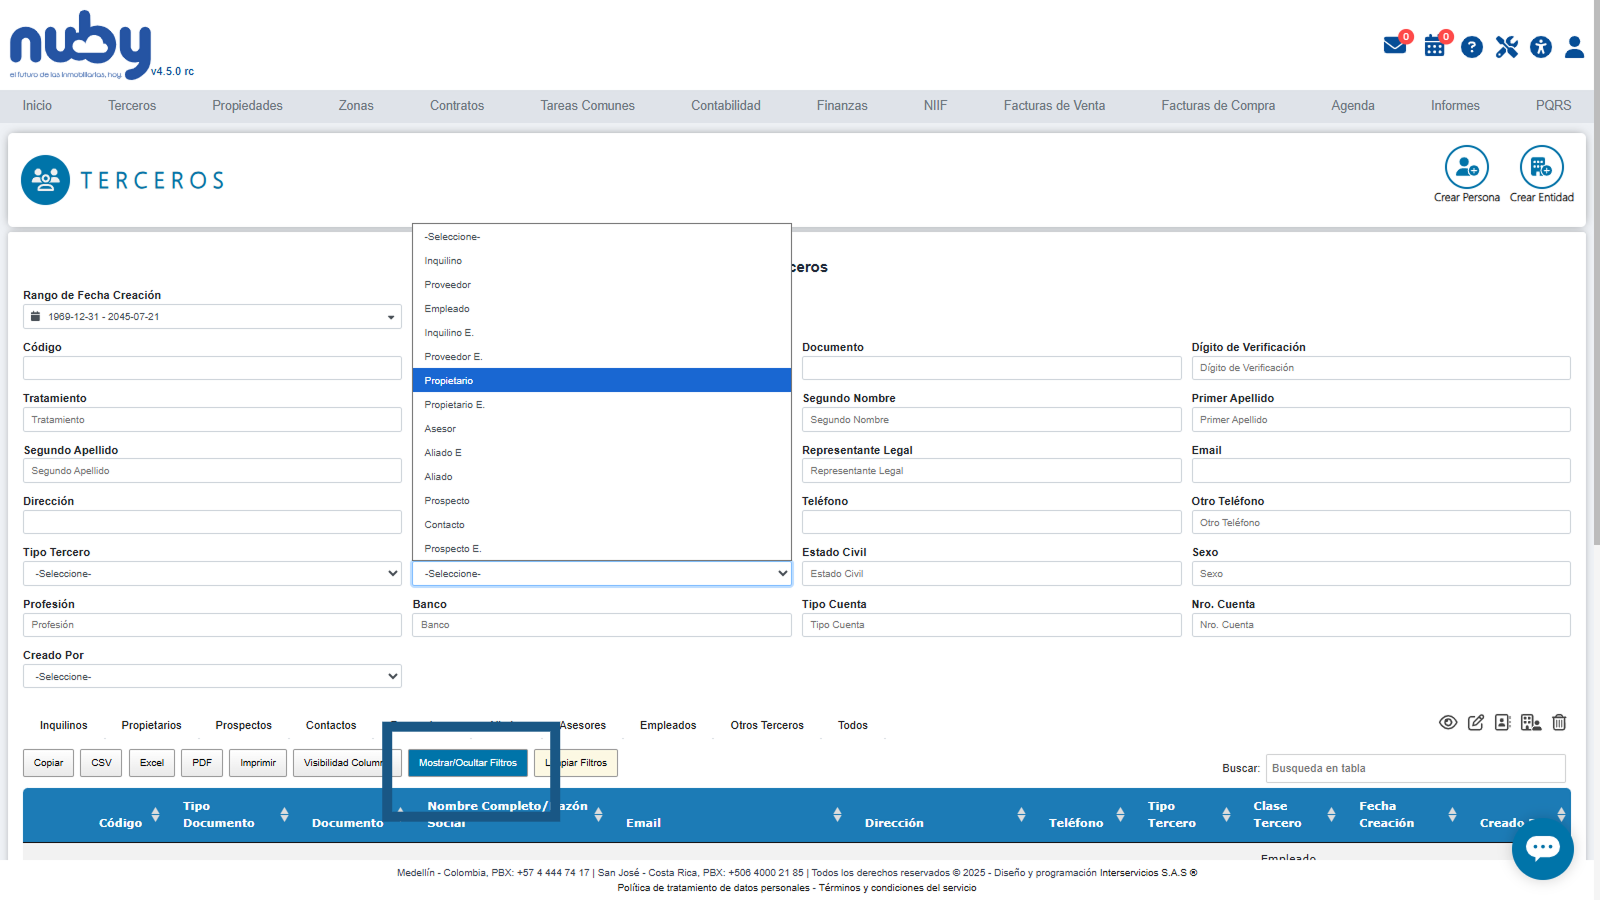Image resolution: width=1600 pixels, height=900 pixels.
Task: Sort by Código column arrows
Action: pos(156,814)
